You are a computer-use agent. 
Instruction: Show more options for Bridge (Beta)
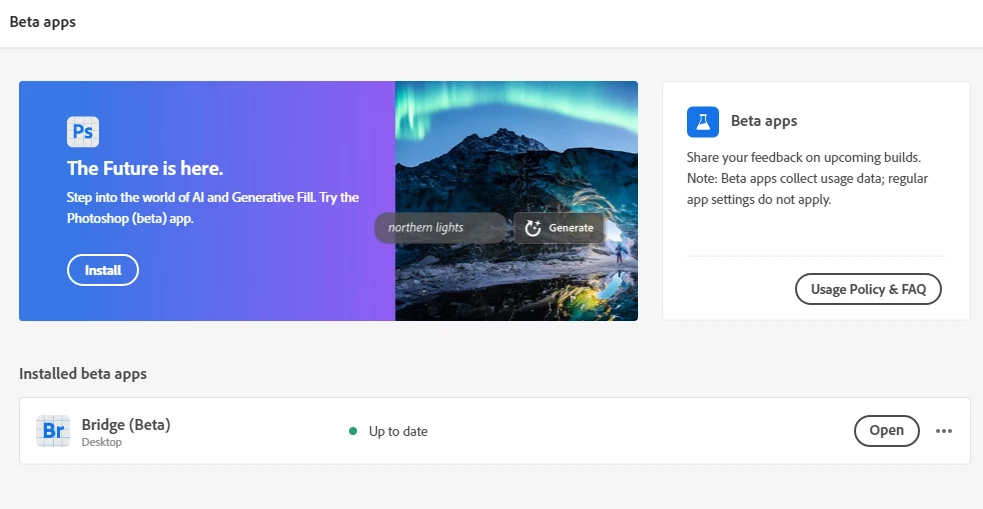coord(944,431)
